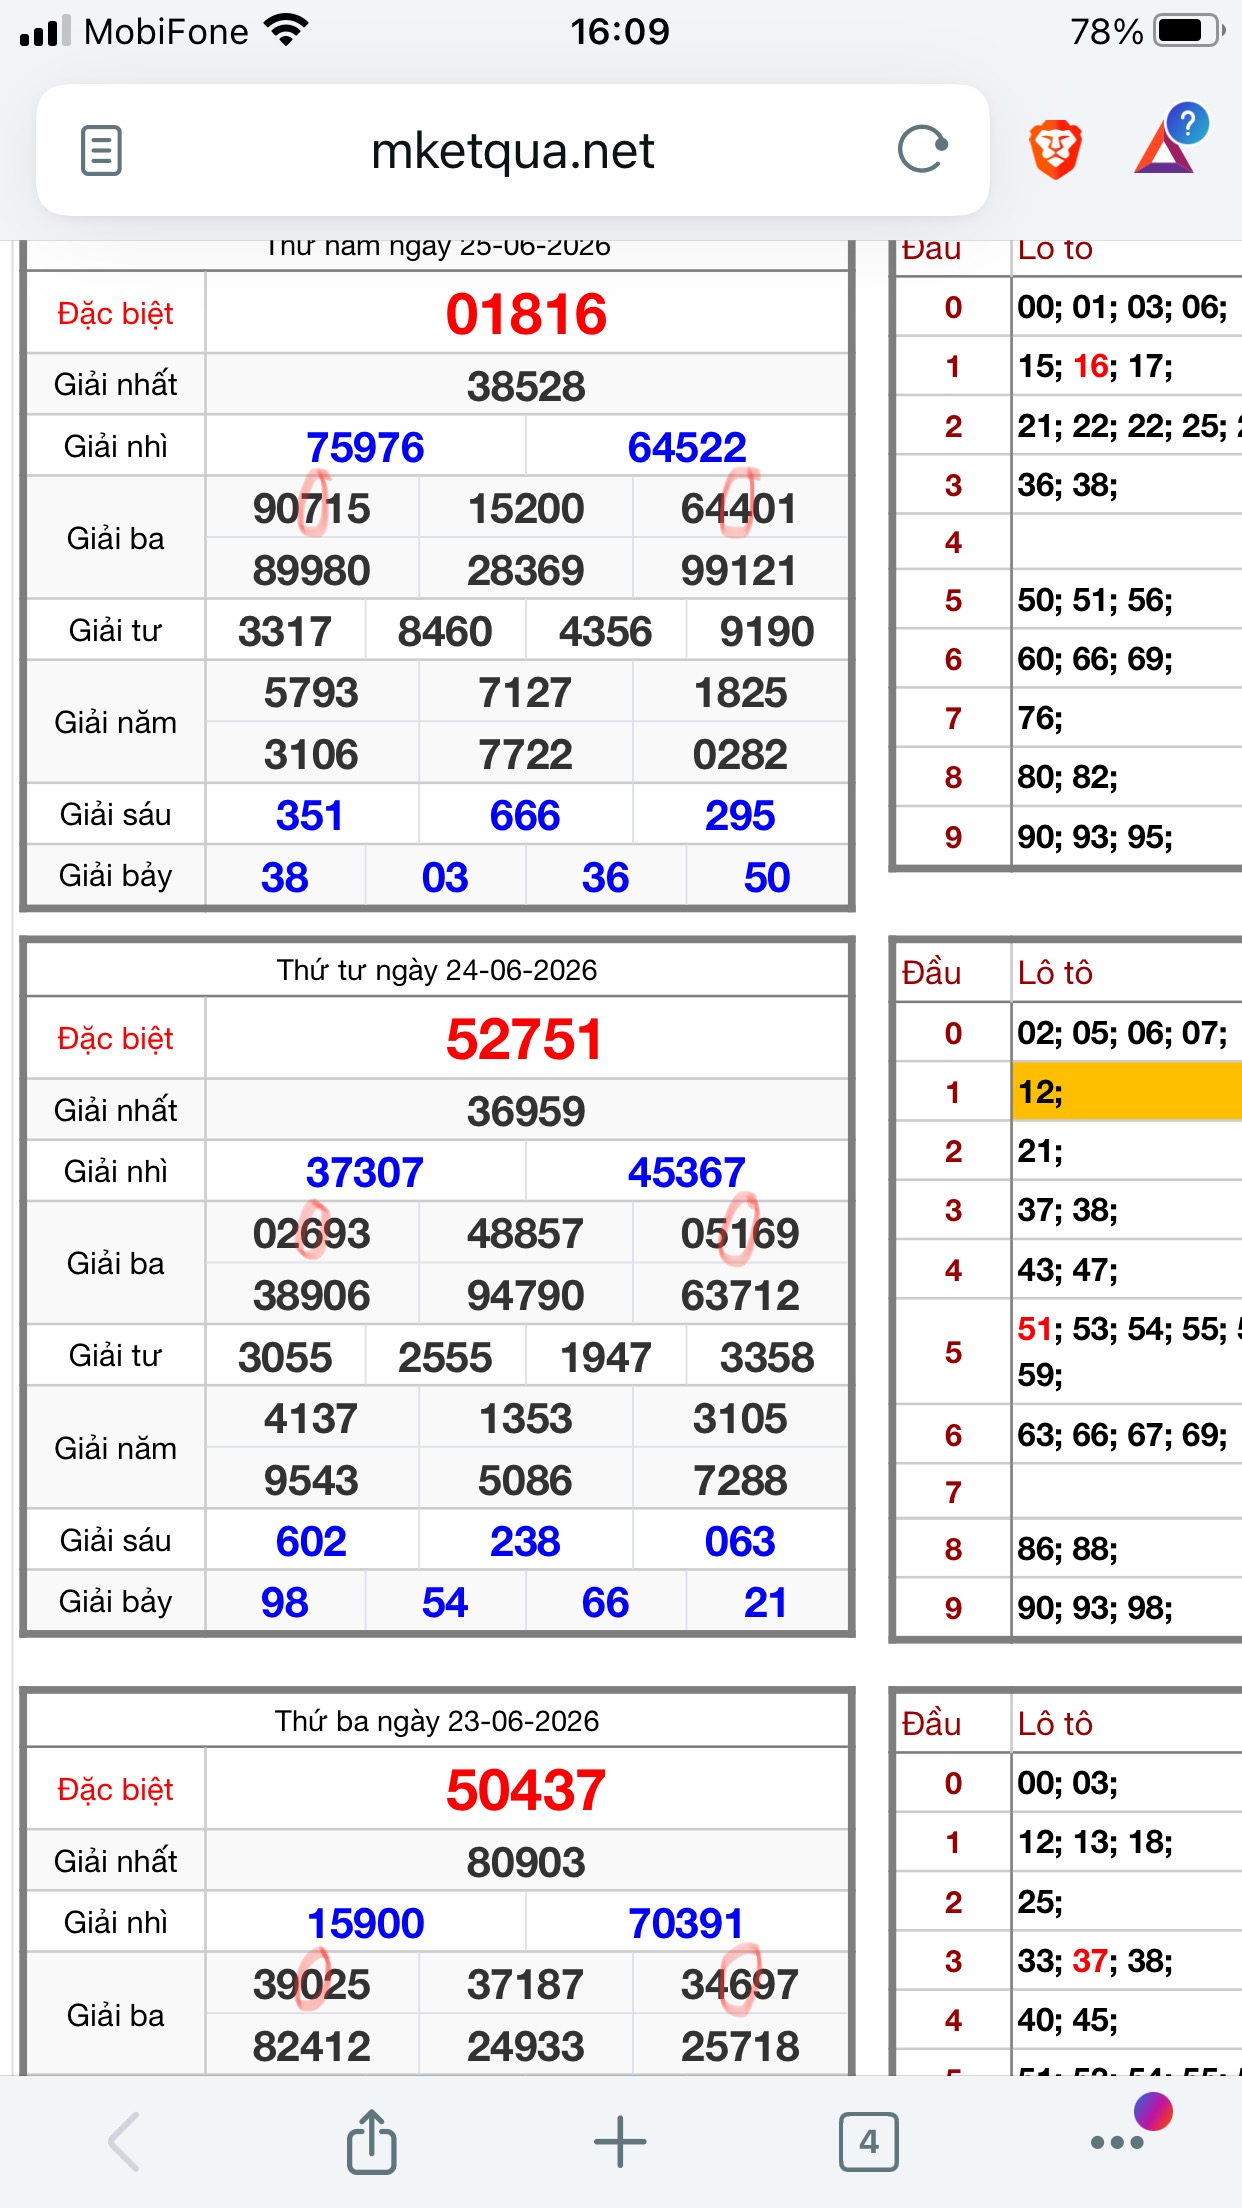1242x2208 pixels.
Task: Select third prize number 28369
Action: click(526, 570)
